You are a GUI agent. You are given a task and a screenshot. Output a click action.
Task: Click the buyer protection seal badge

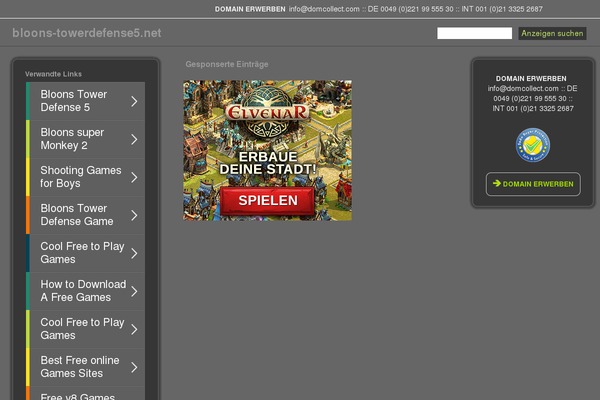[x=533, y=145]
